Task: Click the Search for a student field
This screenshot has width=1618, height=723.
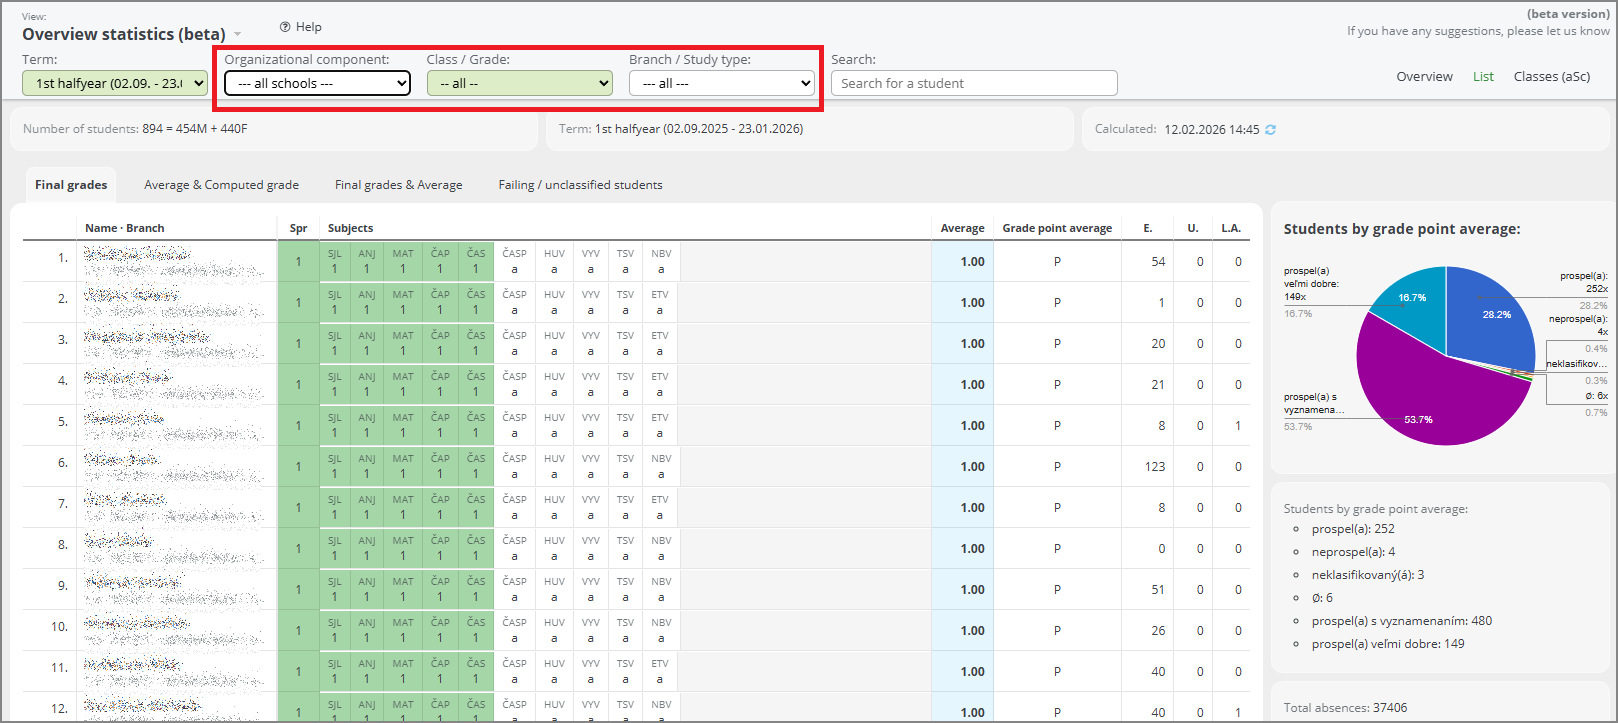Action: (x=973, y=83)
